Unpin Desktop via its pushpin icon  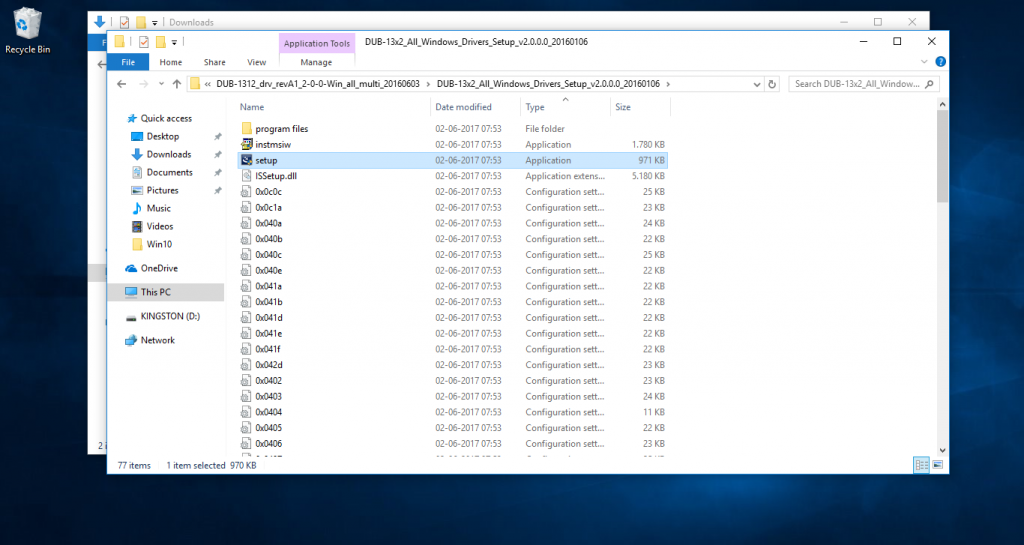click(217, 136)
